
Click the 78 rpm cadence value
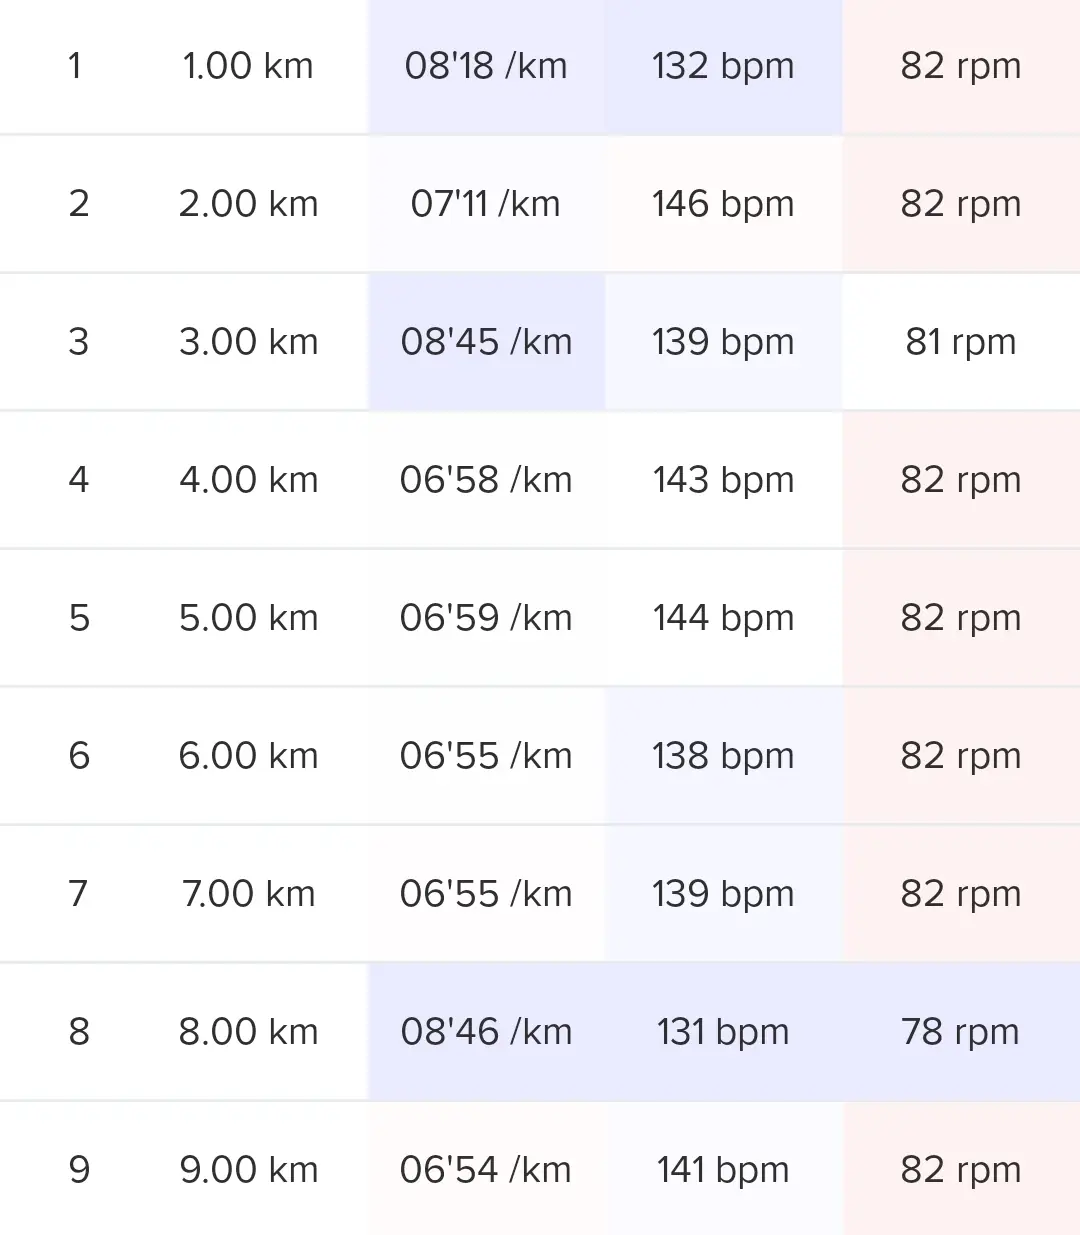pyautogui.click(x=960, y=1032)
